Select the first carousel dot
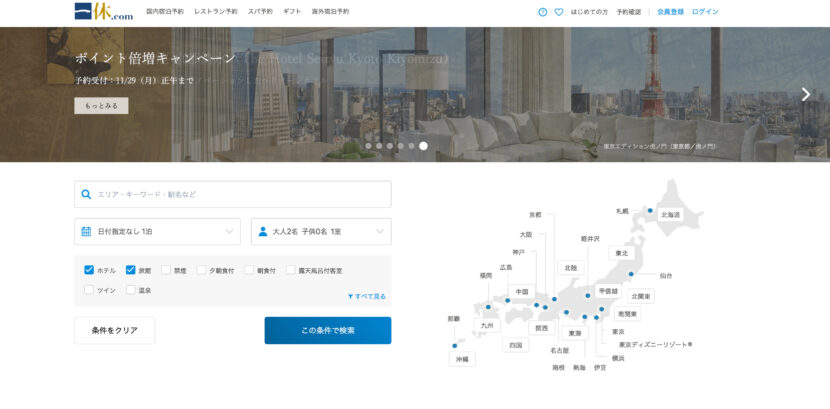830x409 pixels. pyautogui.click(x=368, y=146)
